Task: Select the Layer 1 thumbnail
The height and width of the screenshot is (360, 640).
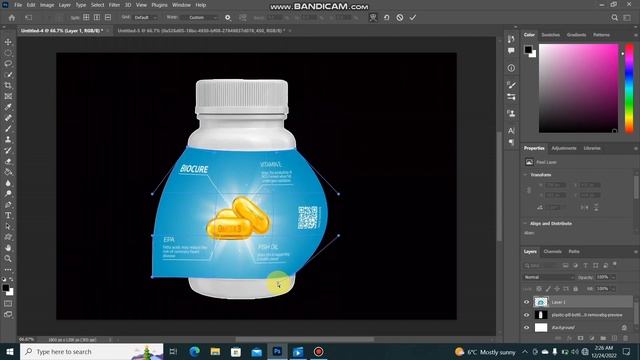Action: pos(541,302)
